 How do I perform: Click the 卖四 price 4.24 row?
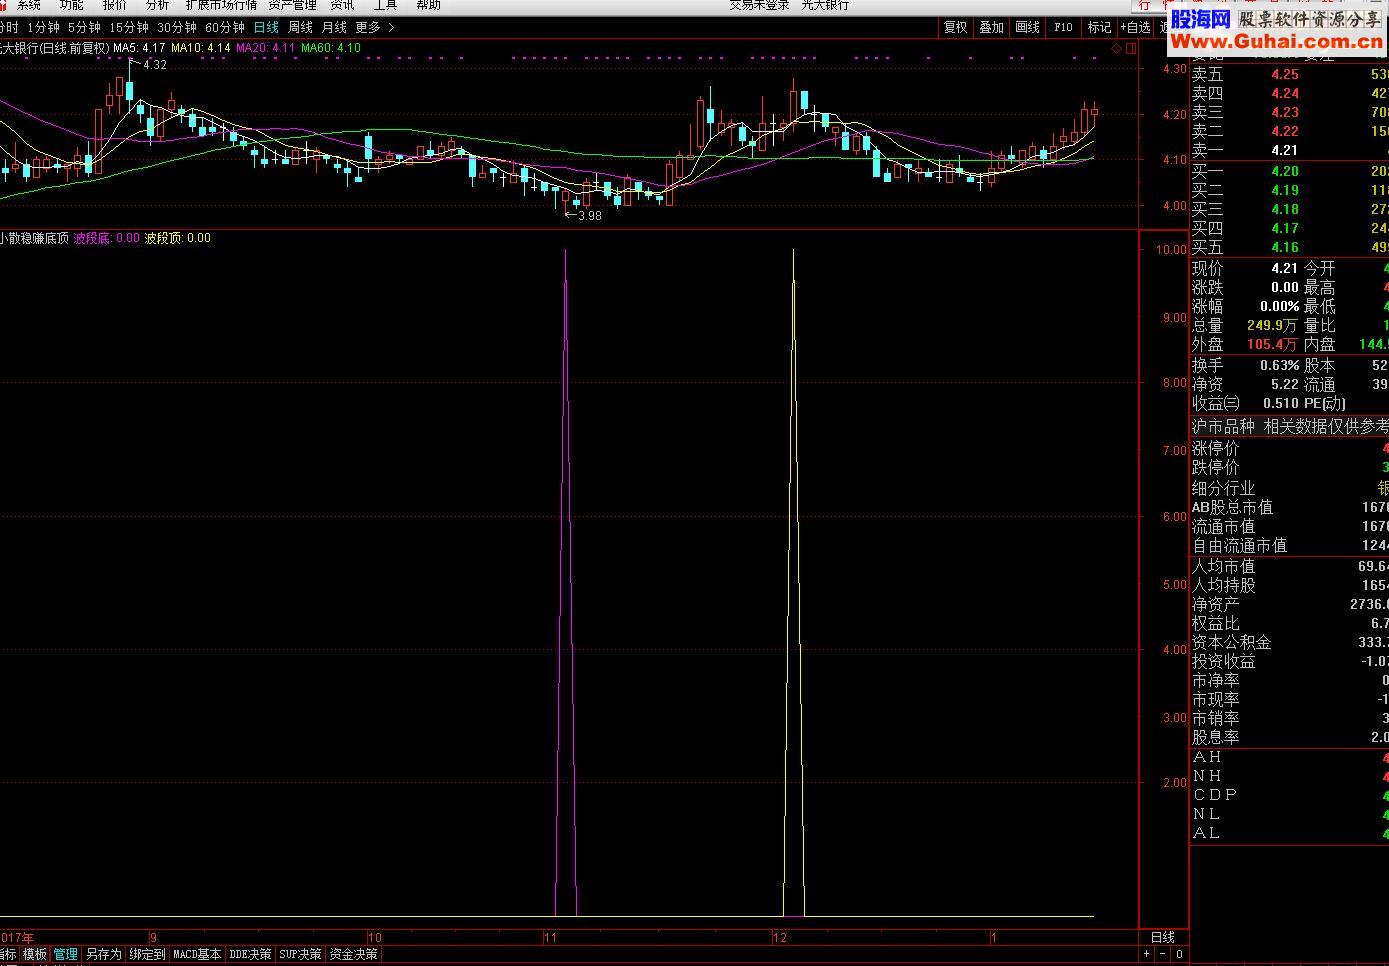1290,93
